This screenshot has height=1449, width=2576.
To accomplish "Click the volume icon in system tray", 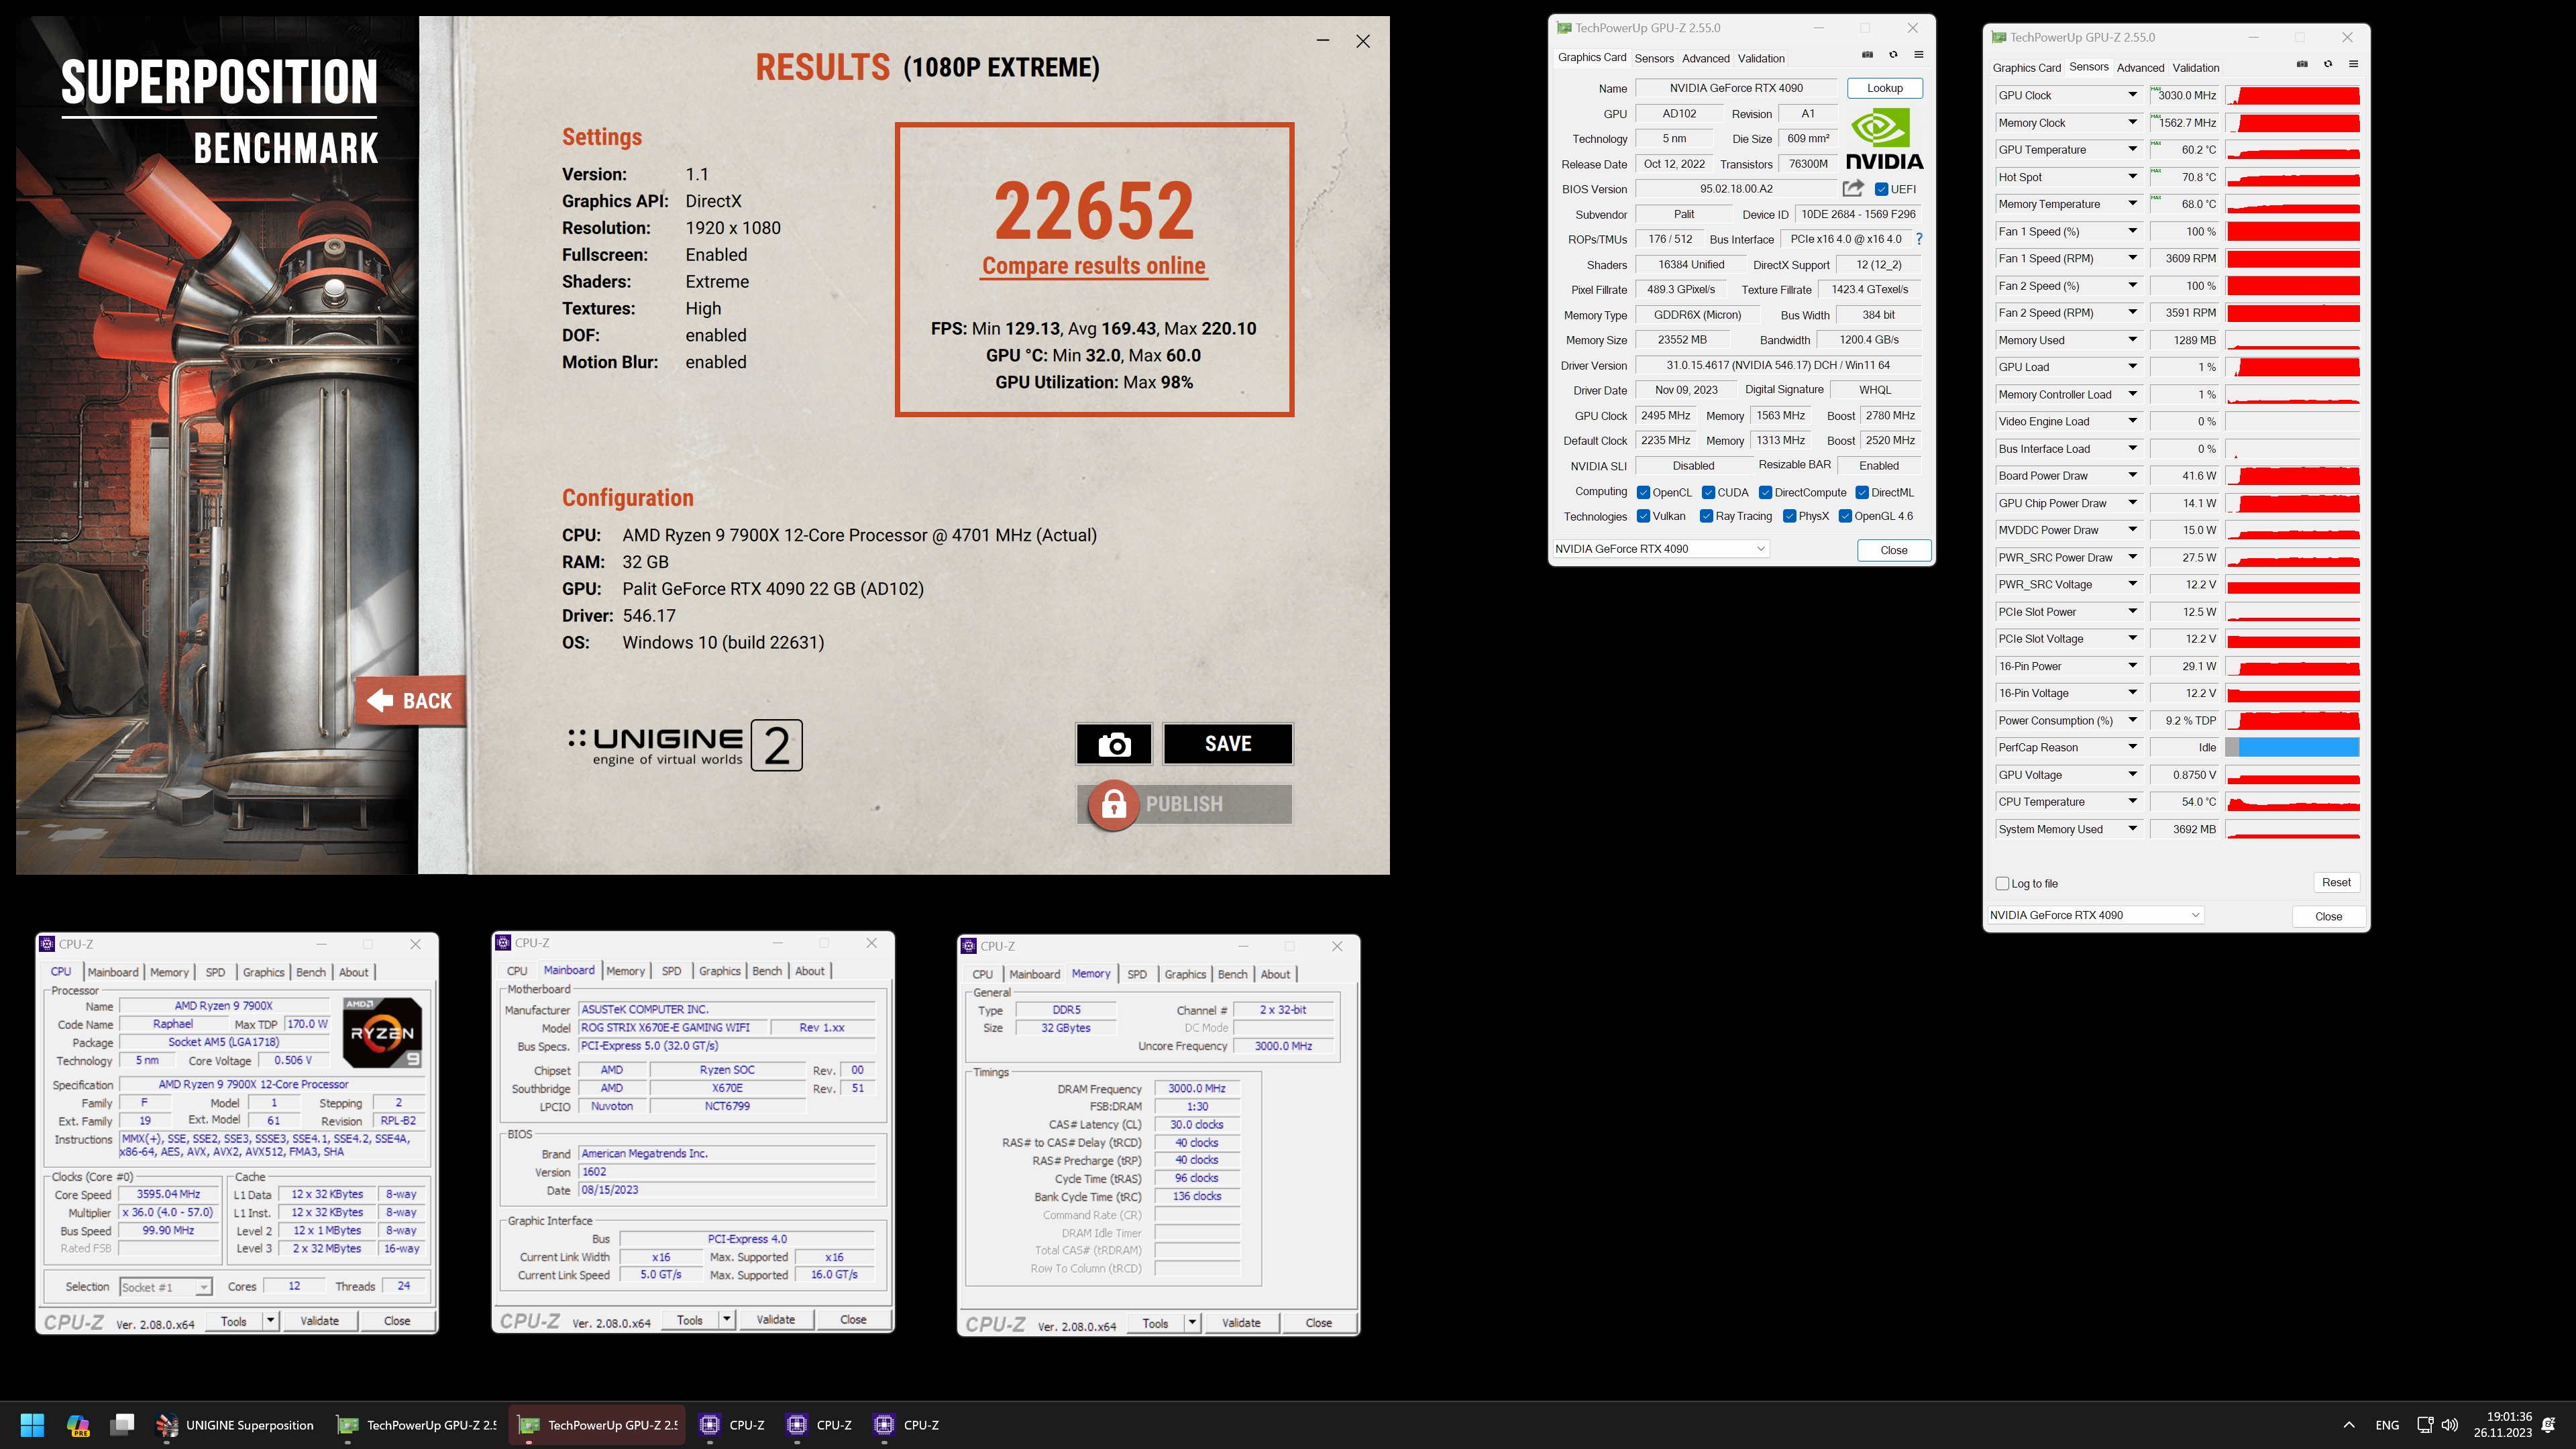I will point(2449,1425).
